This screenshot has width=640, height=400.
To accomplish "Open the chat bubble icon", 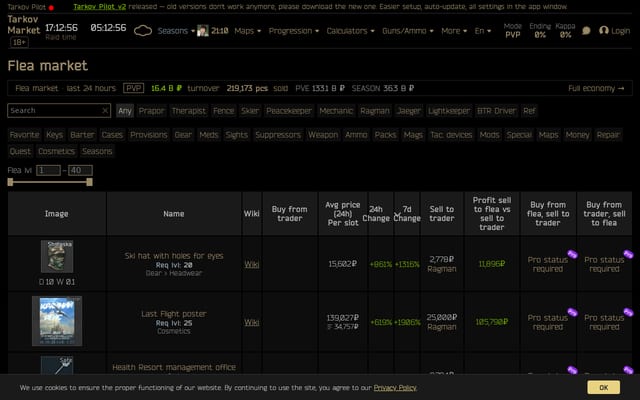I will [586, 31].
